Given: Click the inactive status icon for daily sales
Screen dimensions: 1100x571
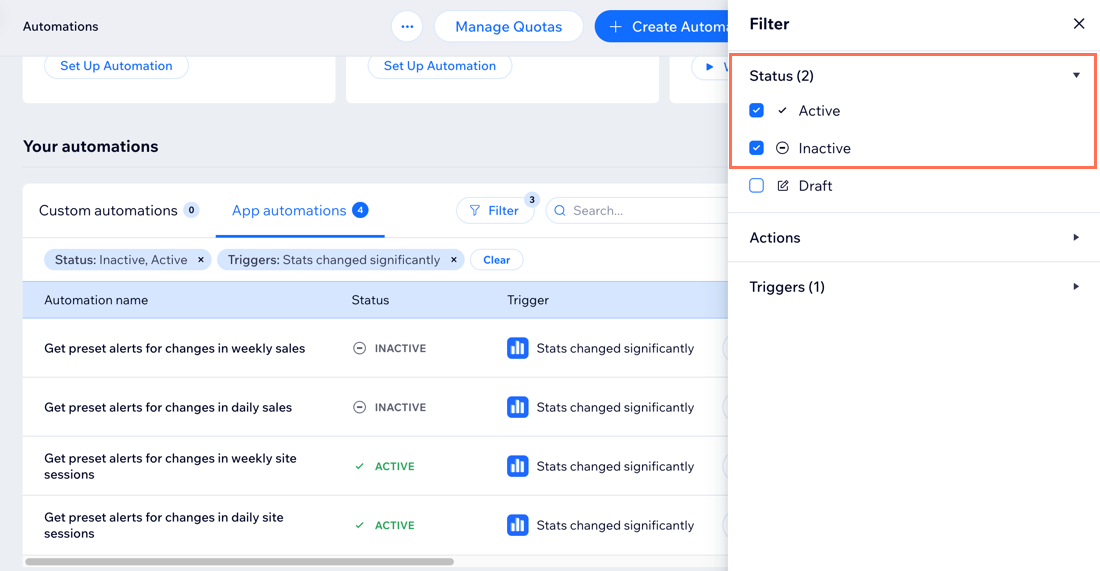Looking at the screenshot, I should tap(360, 408).
